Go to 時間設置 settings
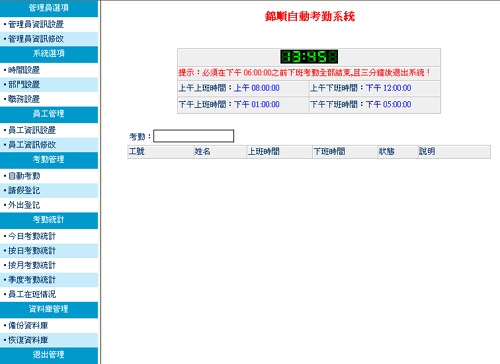 24,70
